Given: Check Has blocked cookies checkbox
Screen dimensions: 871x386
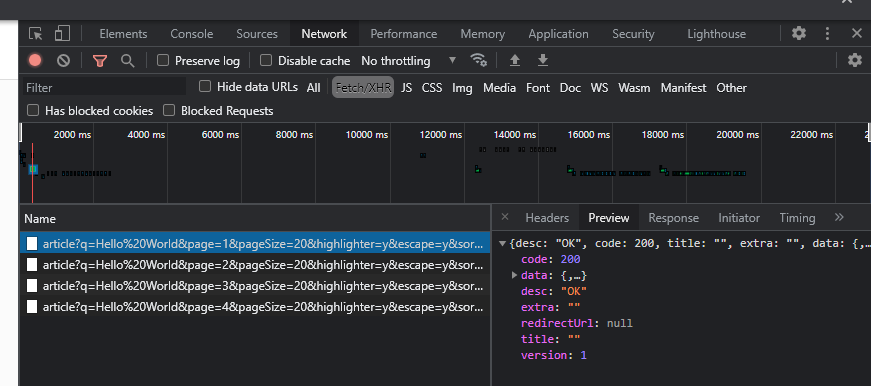Looking at the screenshot, I should (33, 110).
